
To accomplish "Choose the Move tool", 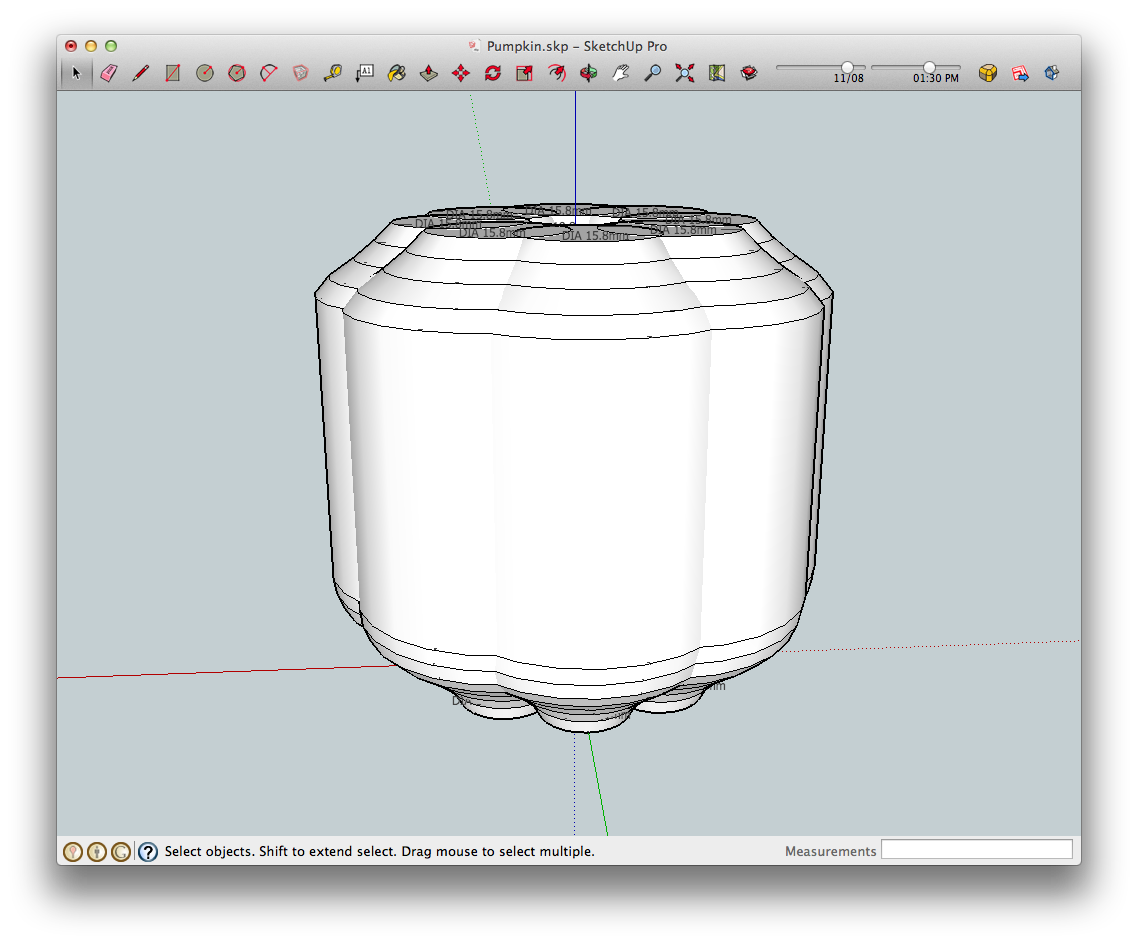I will click(461, 72).
